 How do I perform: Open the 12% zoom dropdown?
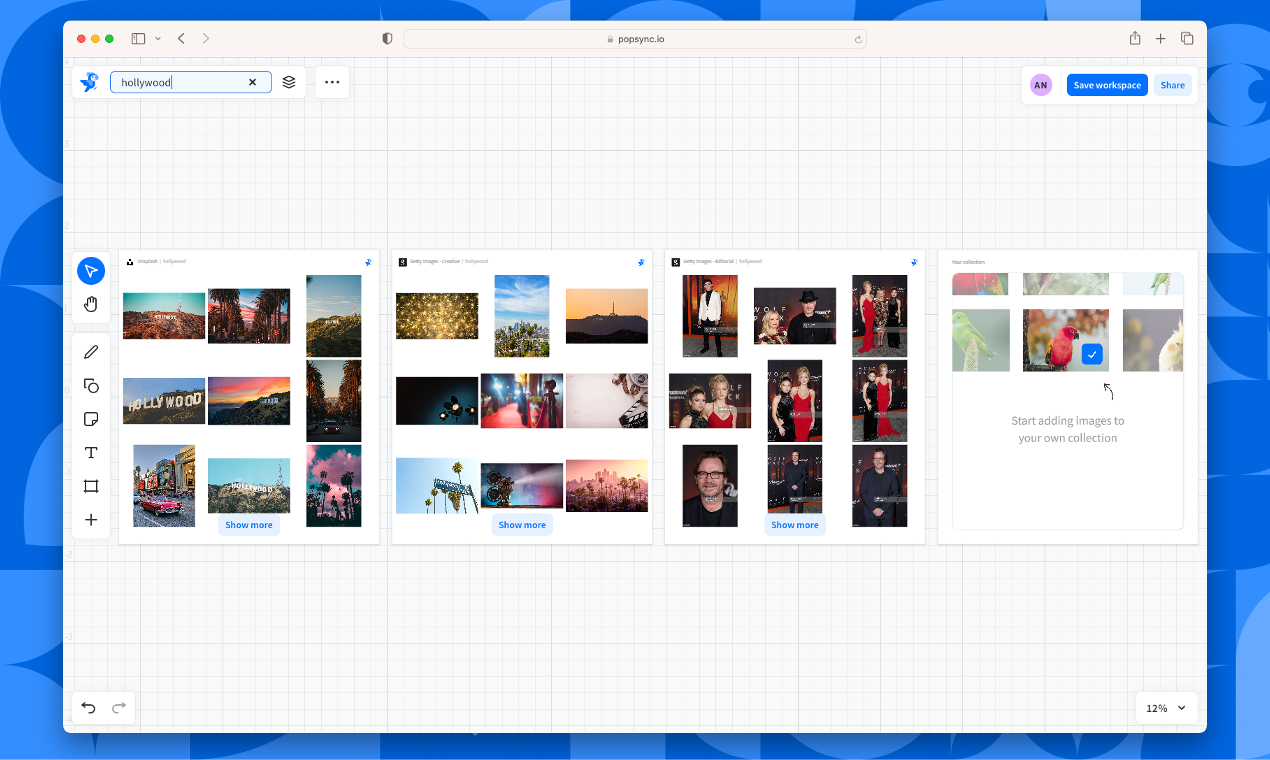1166,708
